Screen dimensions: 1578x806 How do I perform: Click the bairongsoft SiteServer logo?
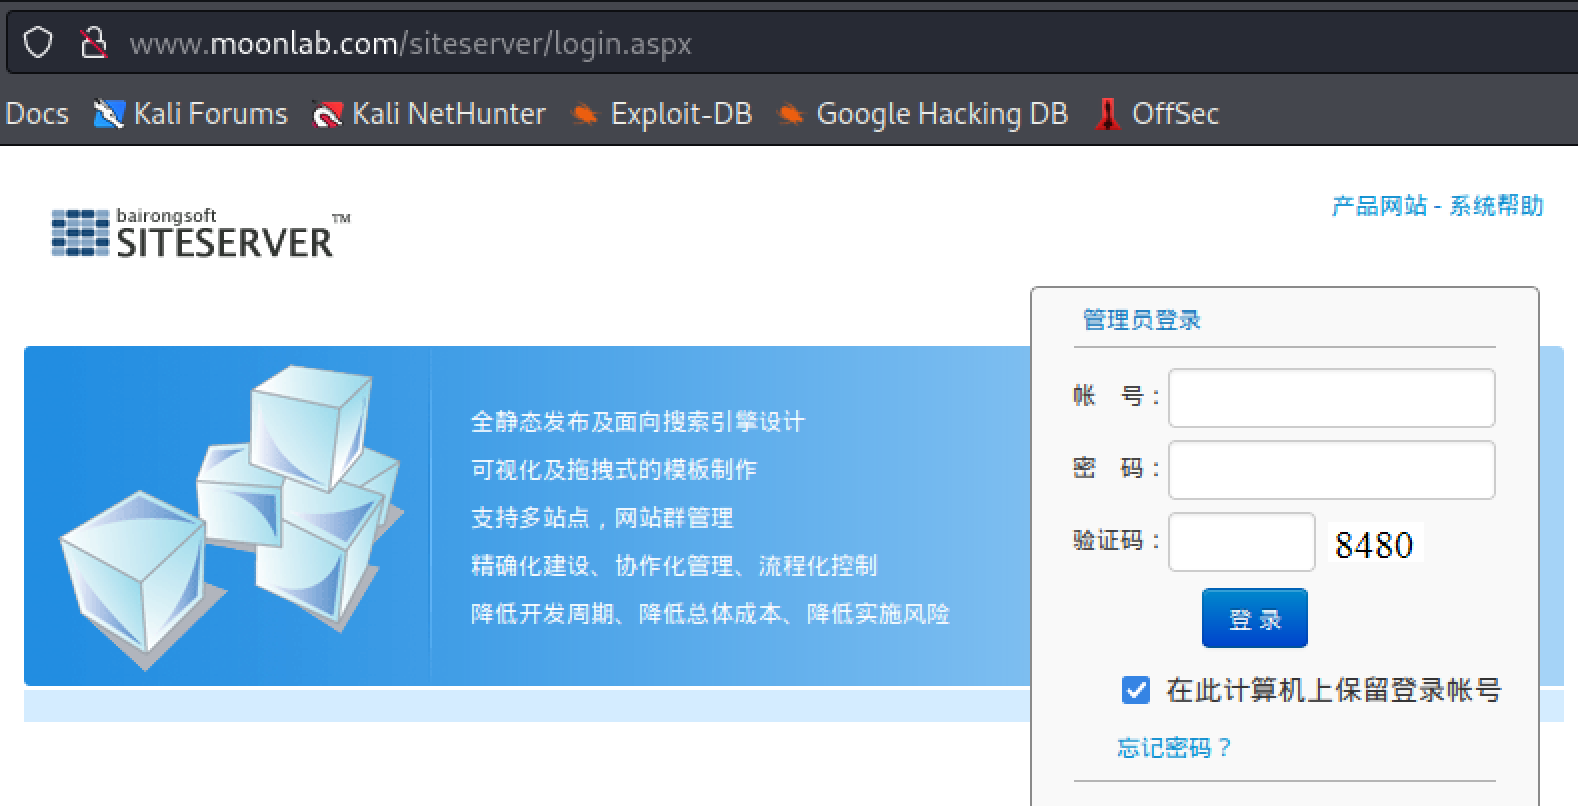(x=201, y=233)
